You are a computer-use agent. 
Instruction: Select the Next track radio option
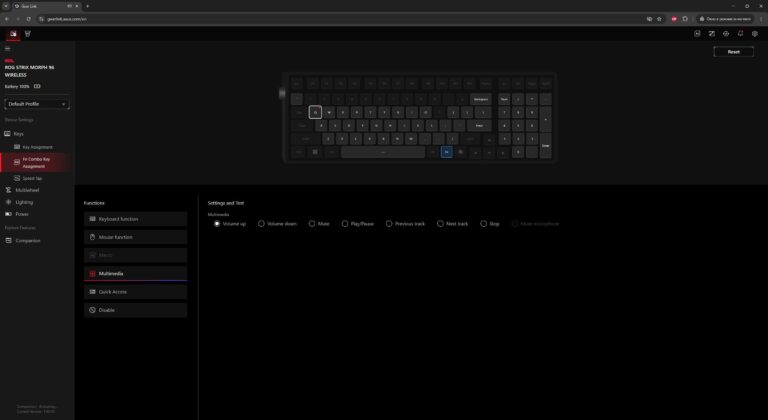click(x=440, y=223)
